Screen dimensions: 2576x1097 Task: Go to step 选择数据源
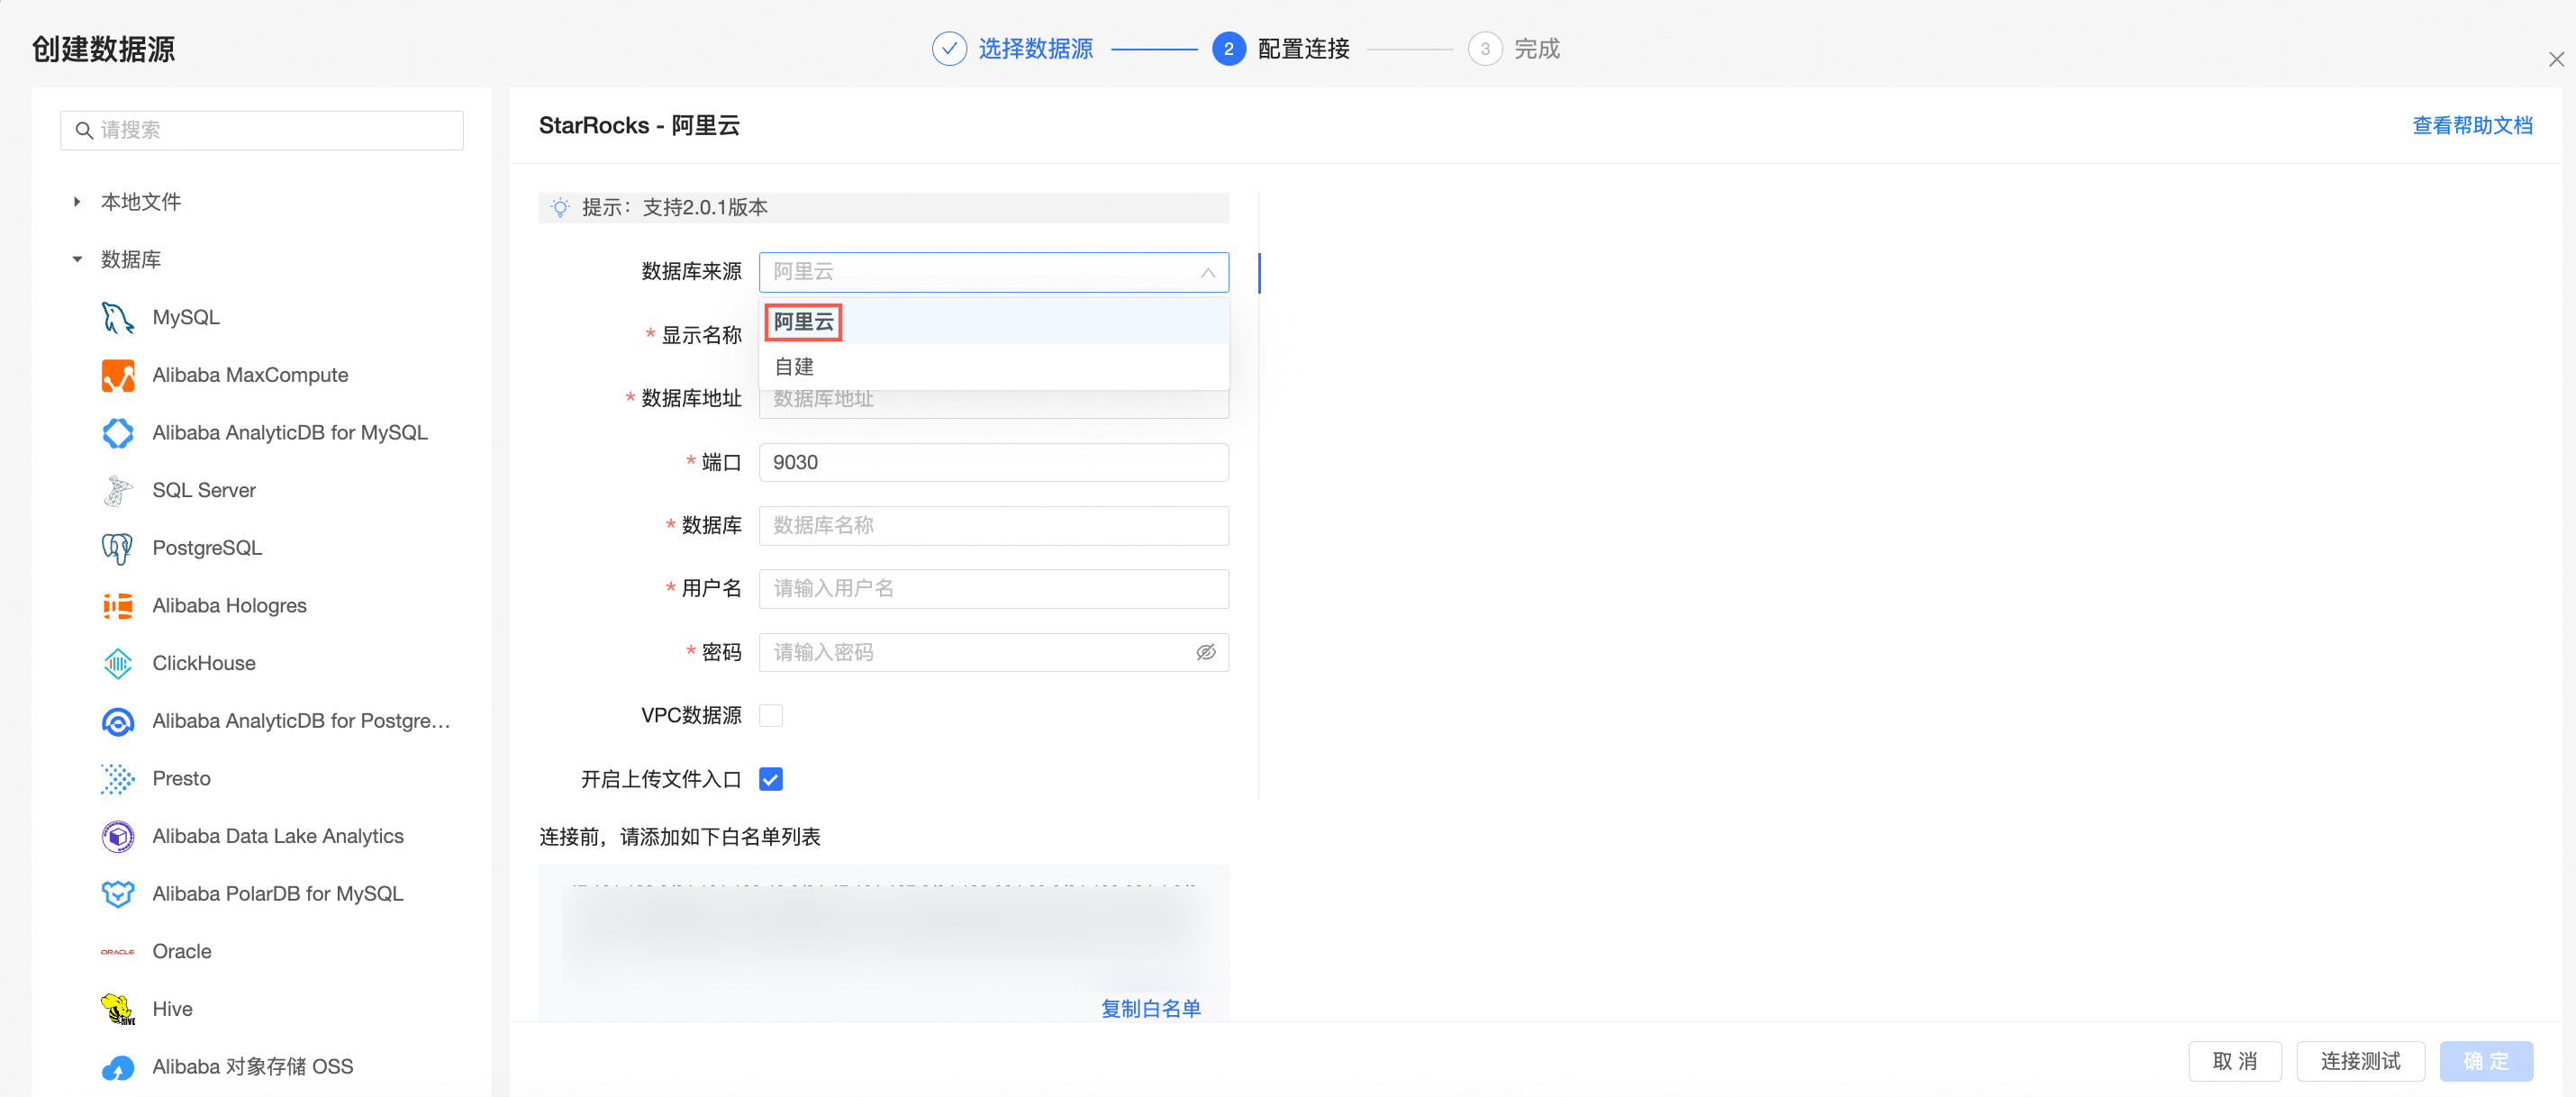pos(1035,49)
